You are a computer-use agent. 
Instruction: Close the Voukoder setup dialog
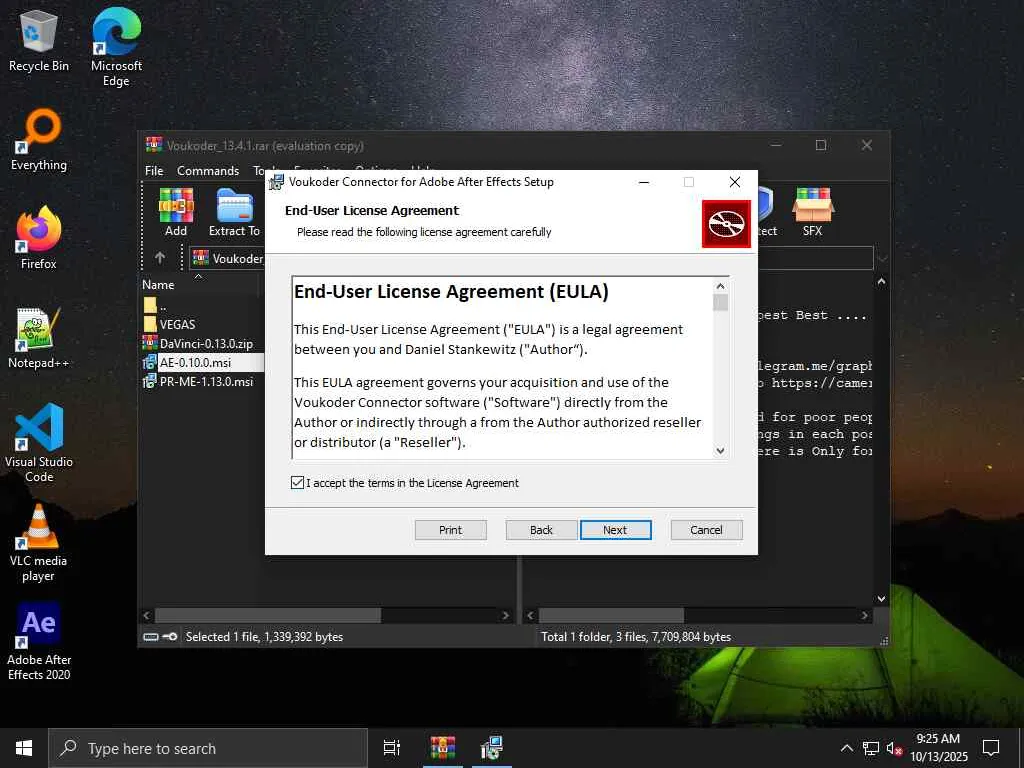pyautogui.click(x=735, y=182)
